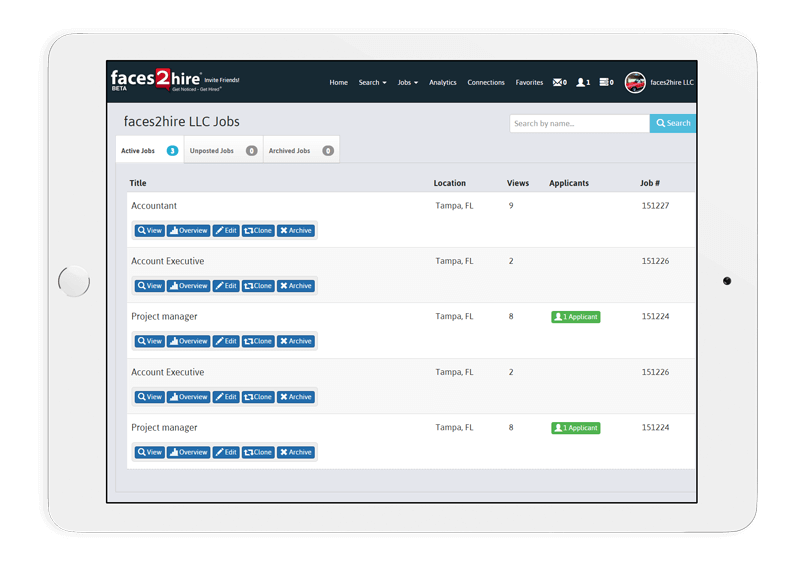The height and width of the screenshot is (564, 800).
Task: Open Overview for the Accountant job
Action: (x=188, y=231)
